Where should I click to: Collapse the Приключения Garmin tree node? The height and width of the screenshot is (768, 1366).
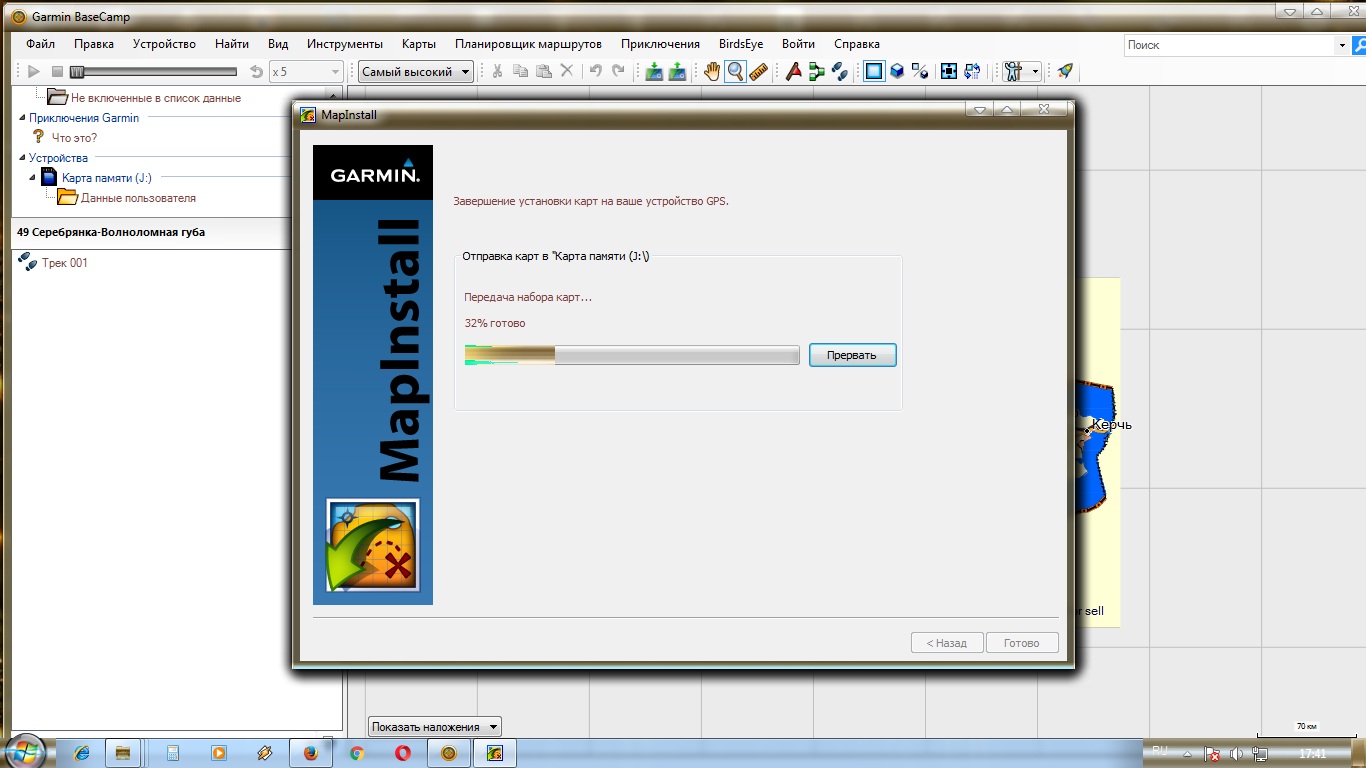pos(22,118)
